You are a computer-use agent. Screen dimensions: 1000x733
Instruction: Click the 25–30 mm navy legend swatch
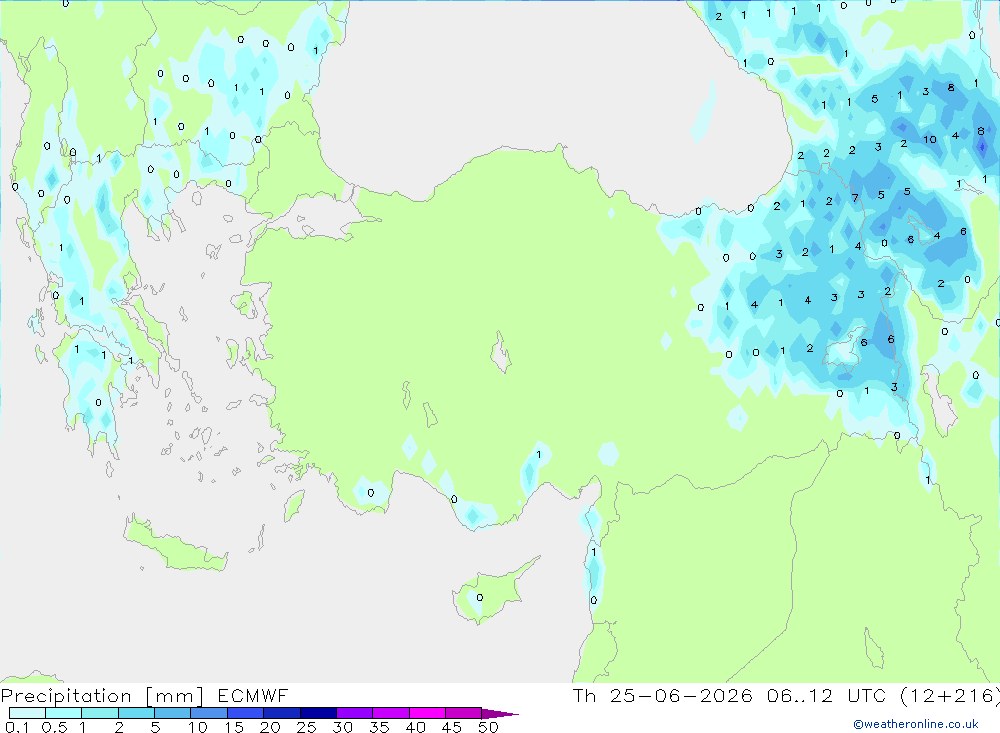click(318, 713)
